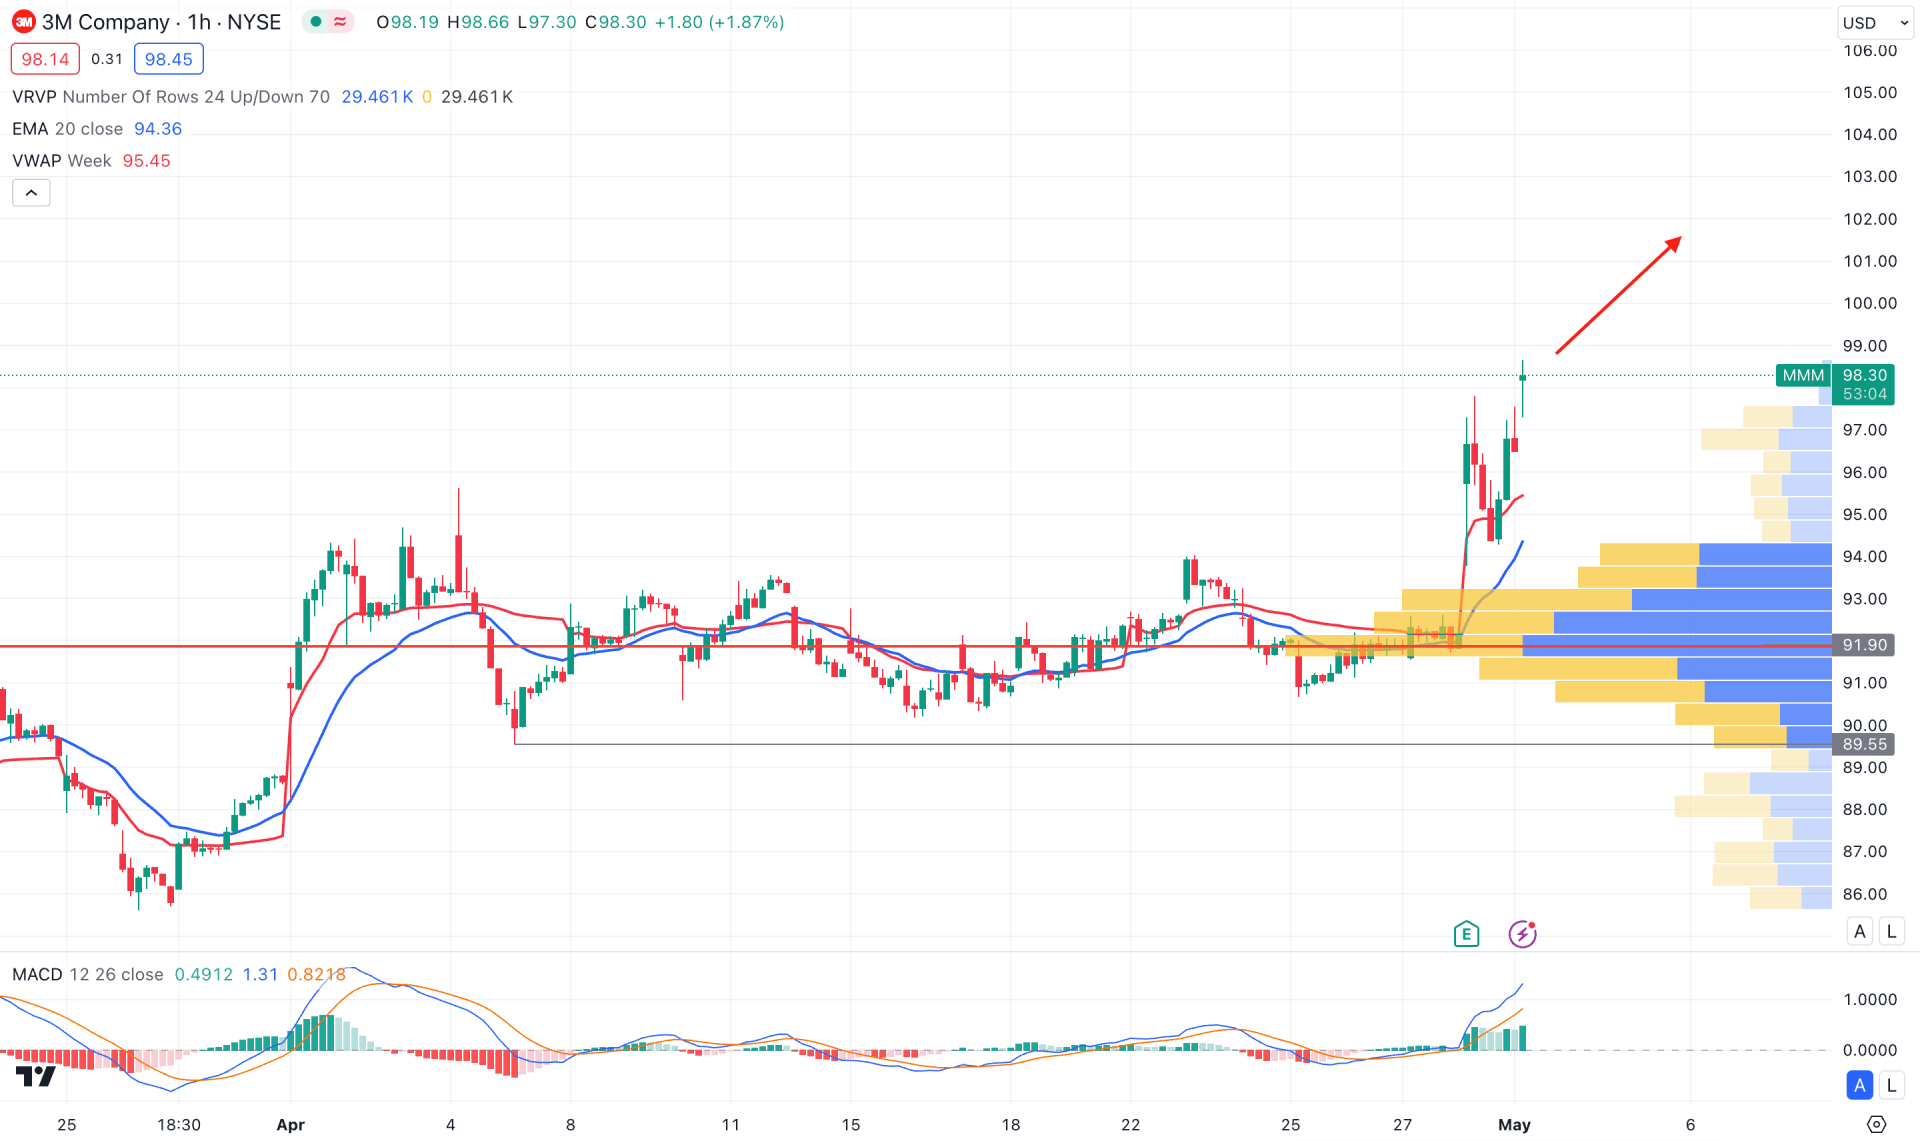Click the 98.14 sell price button
Screen dimensions: 1920x1141
click(x=45, y=59)
